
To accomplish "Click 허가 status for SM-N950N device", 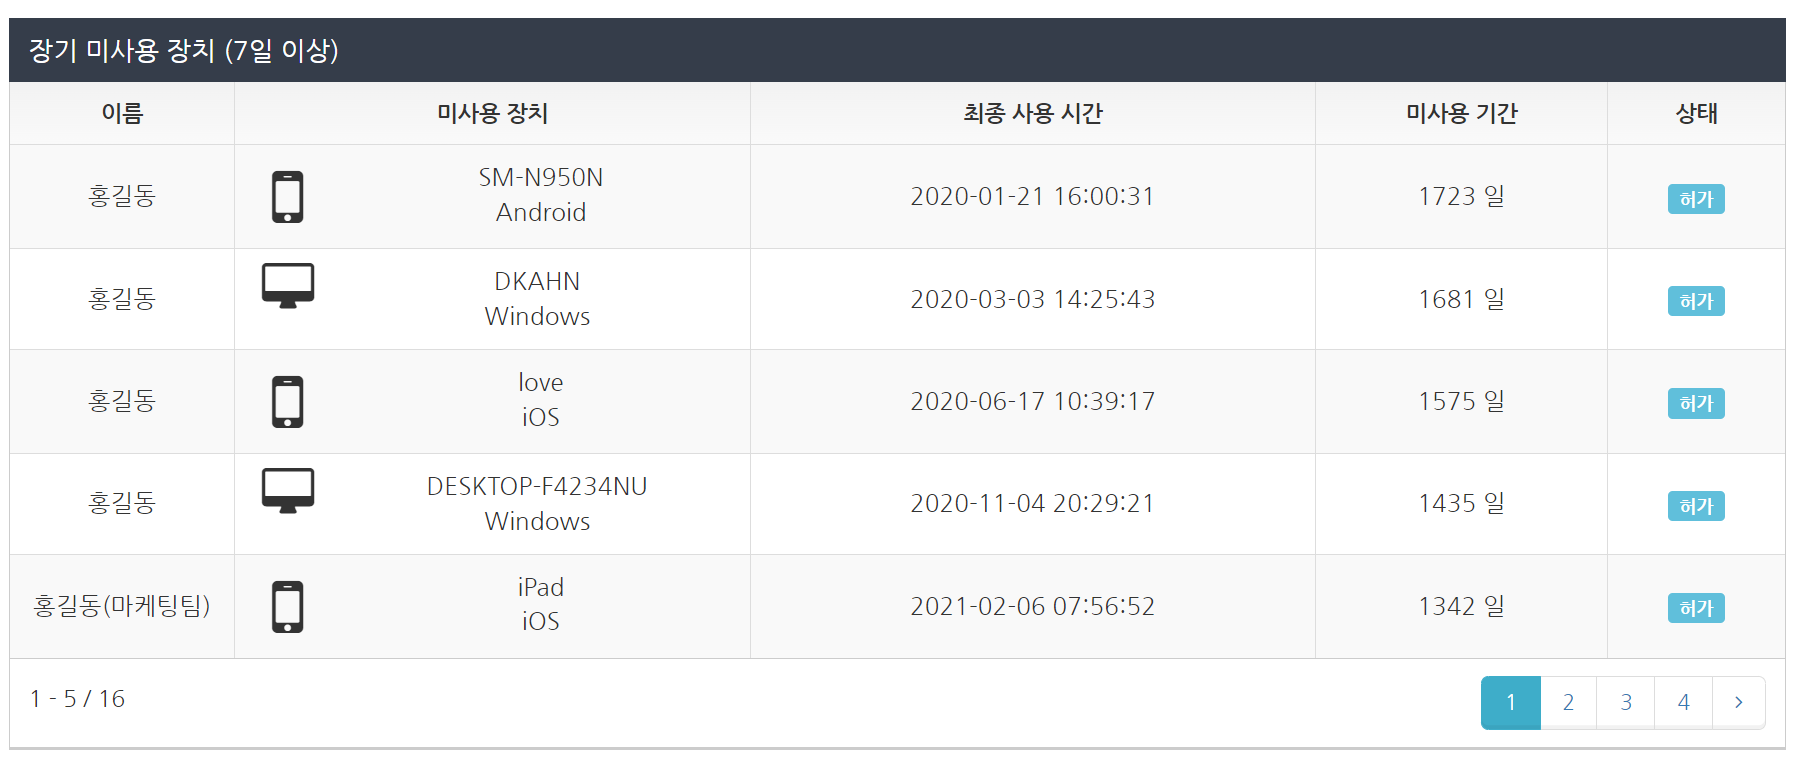I will pyautogui.click(x=1696, y=199).
